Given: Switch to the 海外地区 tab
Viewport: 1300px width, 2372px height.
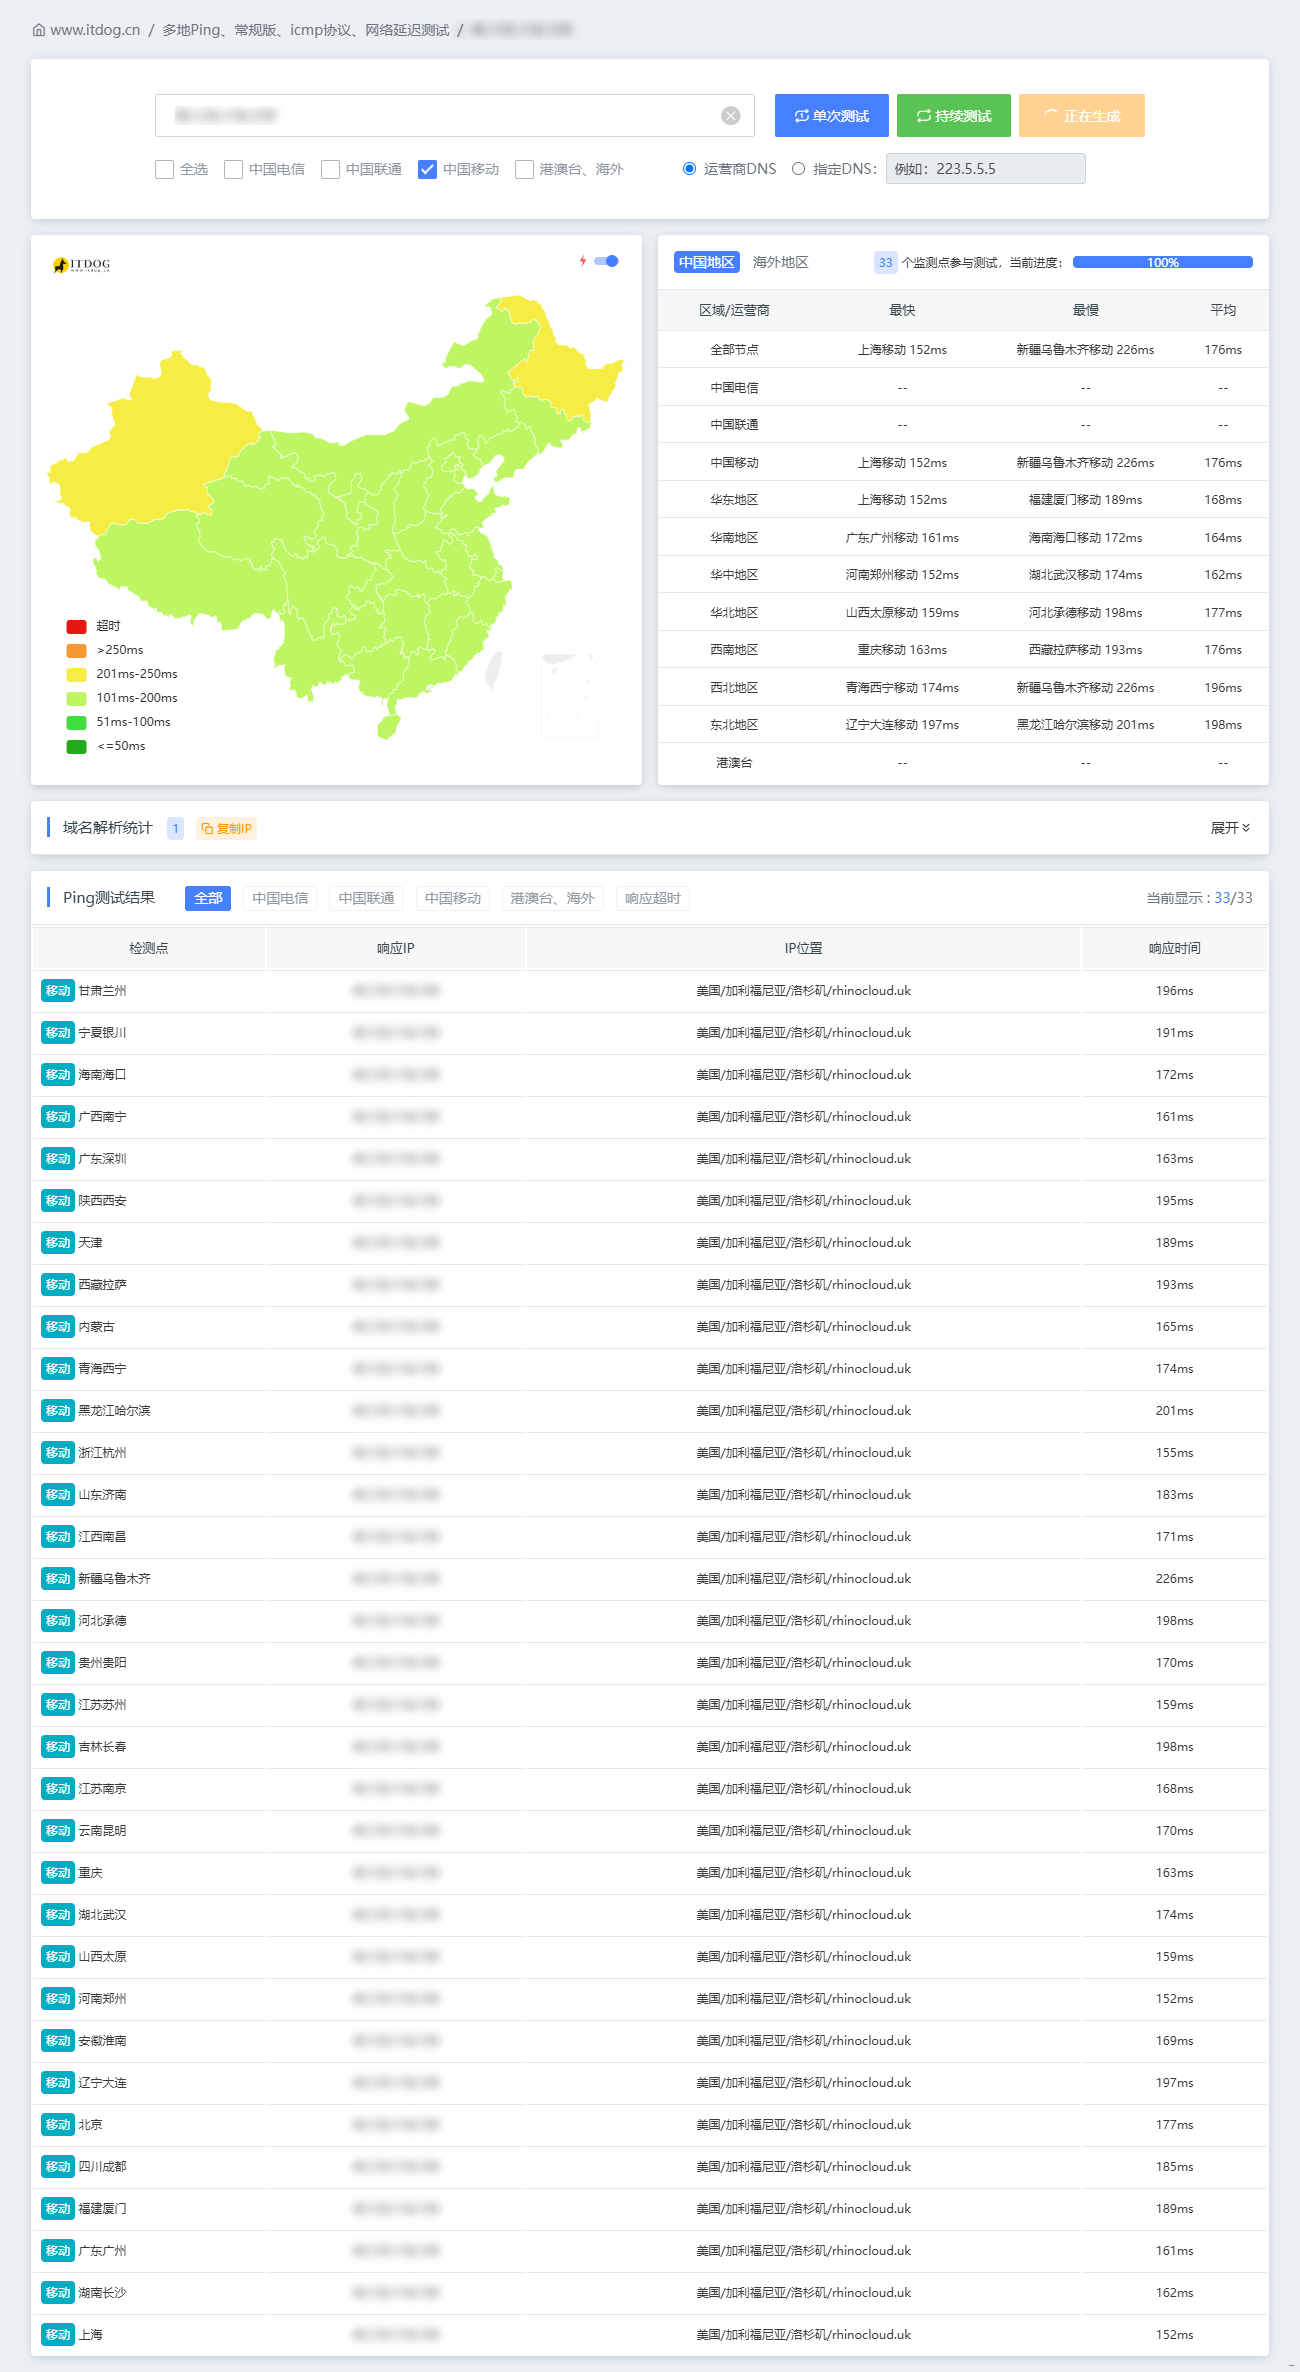Looking at the screenshot, I should click(780, 262).
